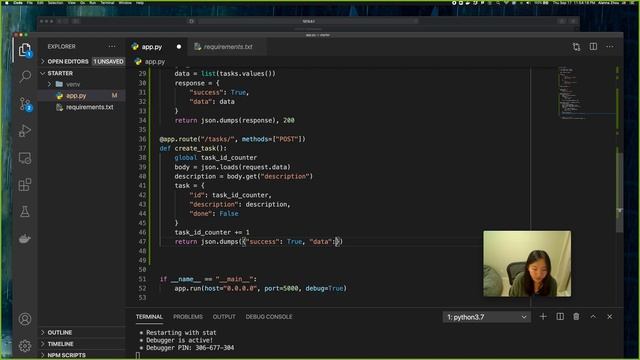Open editor more actions menu

point(610,47)
